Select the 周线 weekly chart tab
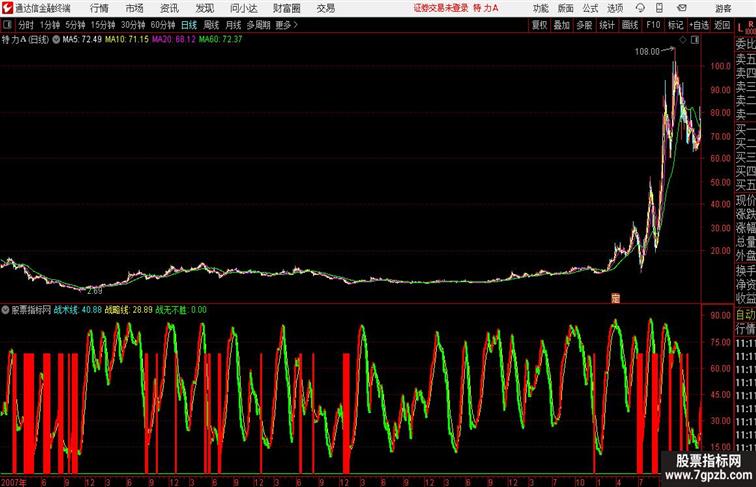Image resolution: width=756 pixels, height=487 pixels. pos(211,25)
